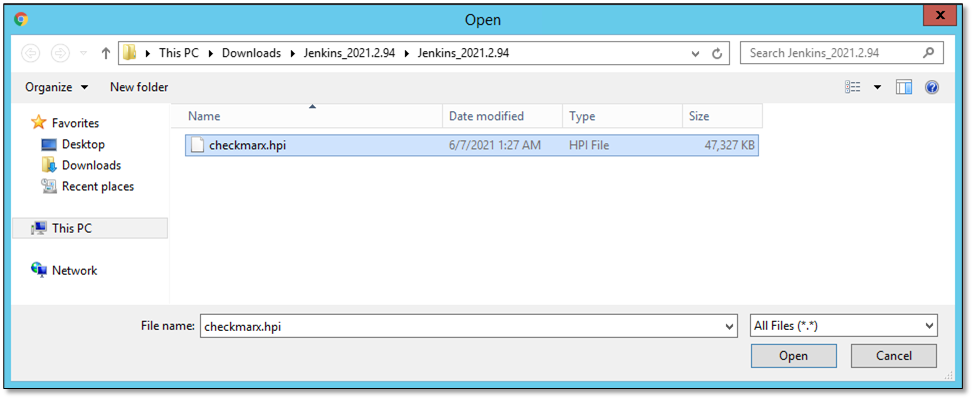Click the checkmarx.hpi file icon
Screen dimensions: 973x399
click(197, 146)
